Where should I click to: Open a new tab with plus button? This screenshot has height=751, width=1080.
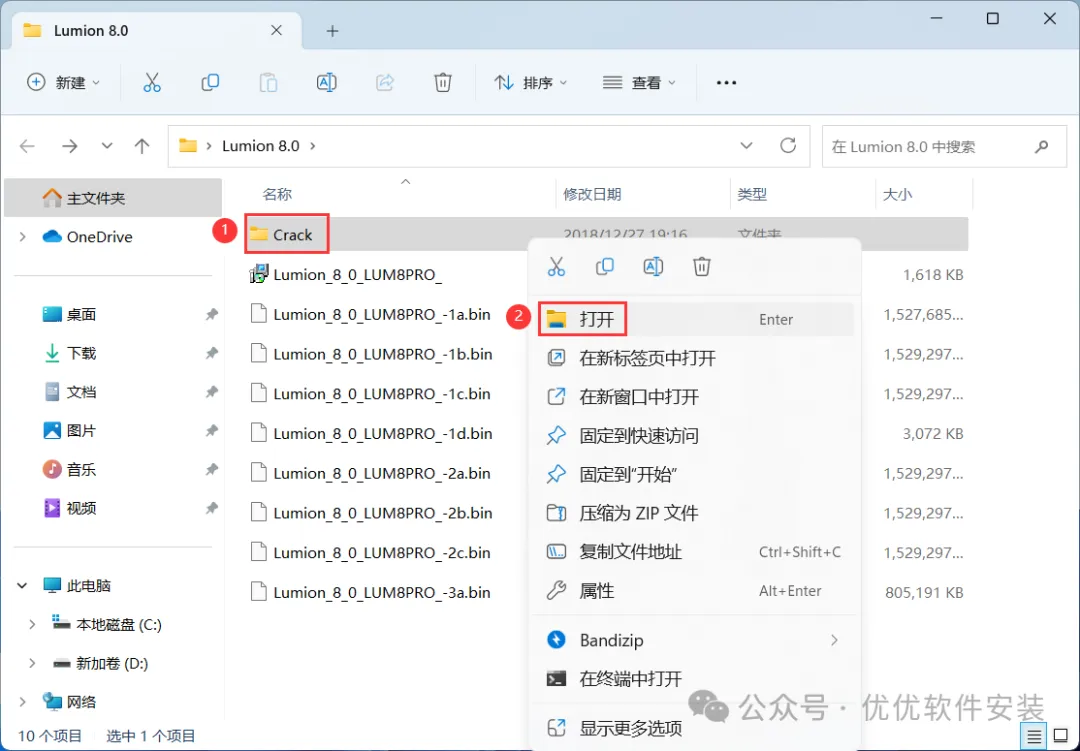pyautogui.click(x=332, y=31)
